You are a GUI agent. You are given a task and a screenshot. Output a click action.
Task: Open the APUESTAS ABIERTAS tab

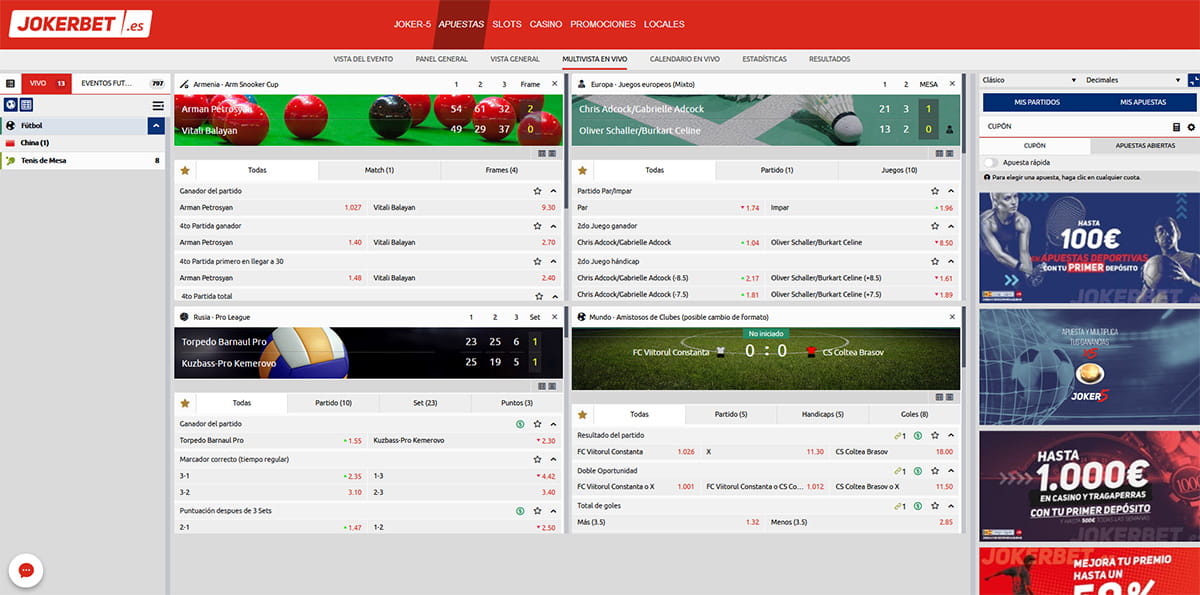1145,145
